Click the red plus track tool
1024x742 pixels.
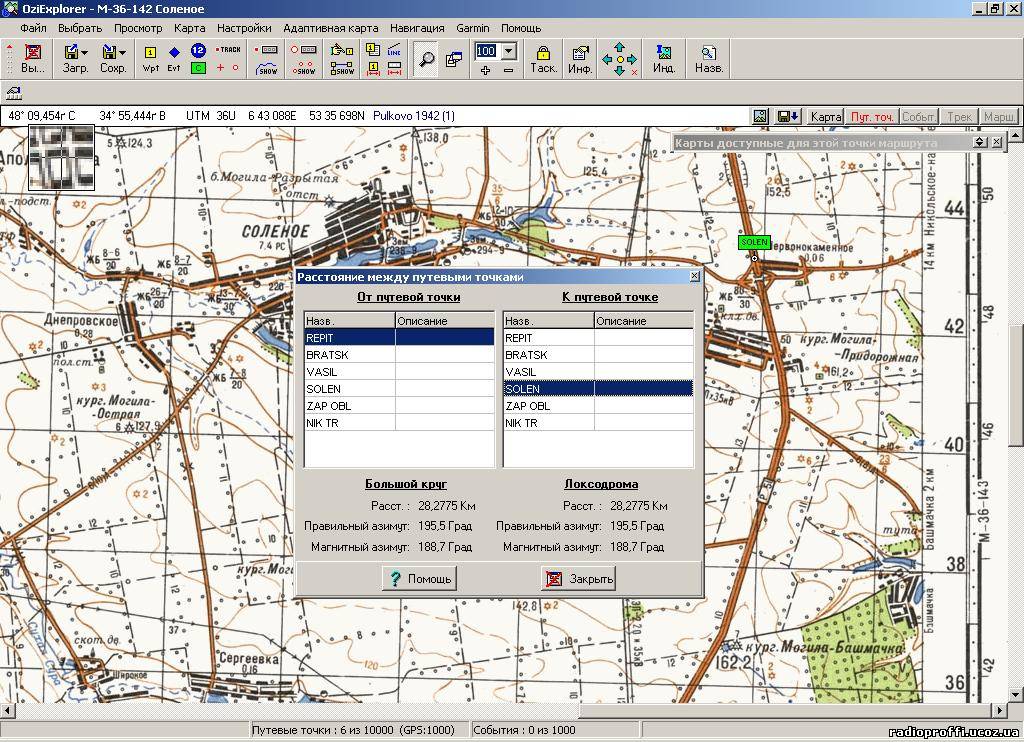pyautogui.click(x=220, y=67)
